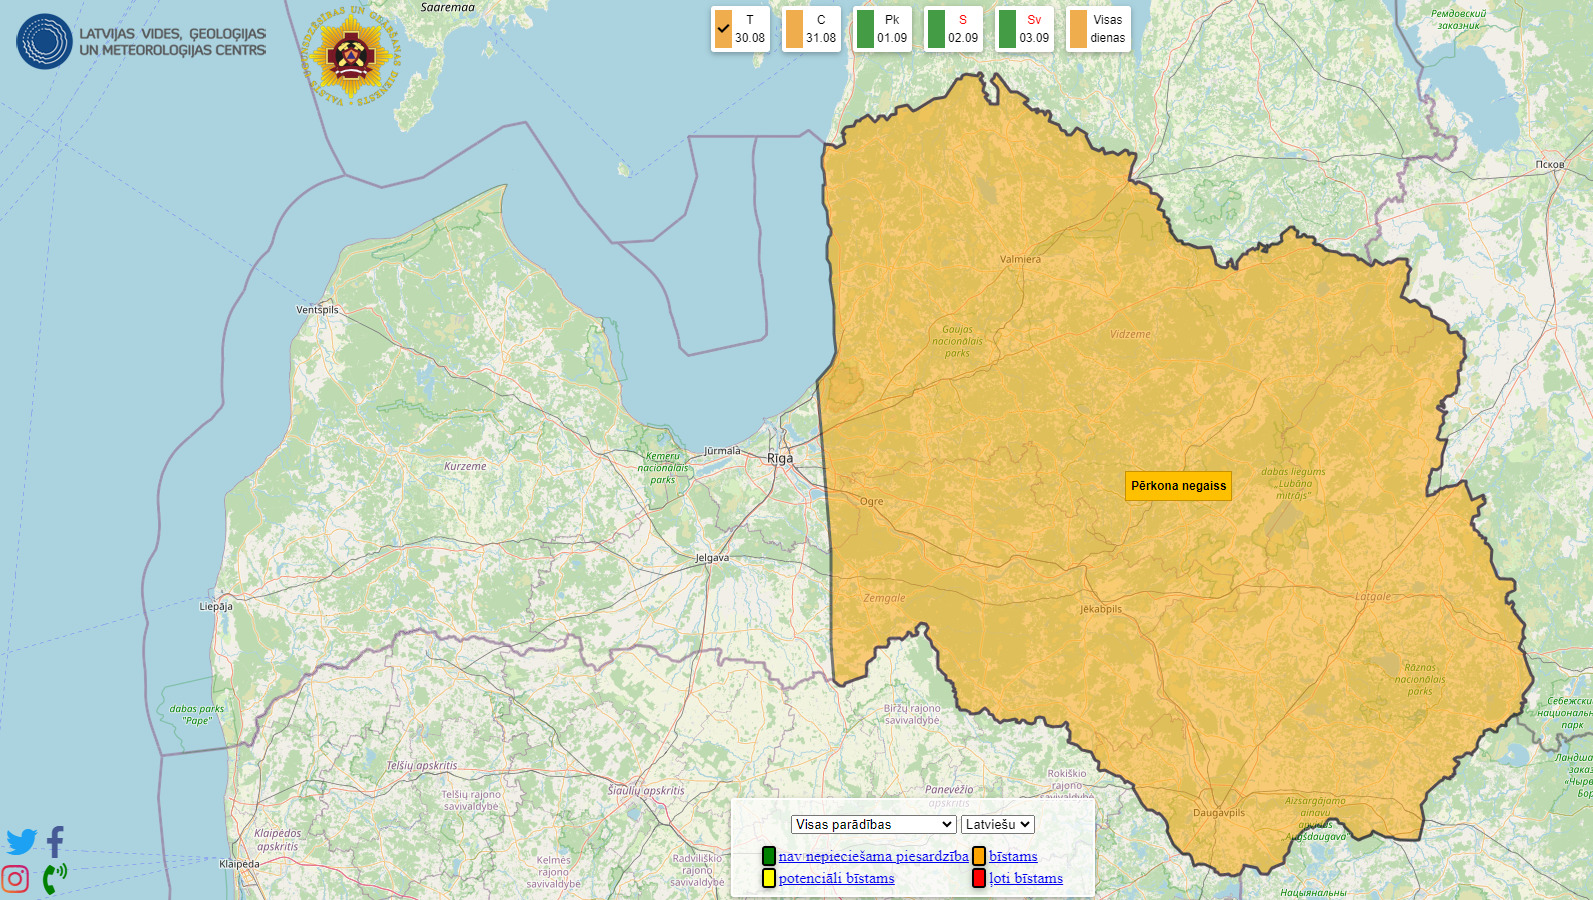
Task: Open the Twitter bird icon
Action: [21, 842]
